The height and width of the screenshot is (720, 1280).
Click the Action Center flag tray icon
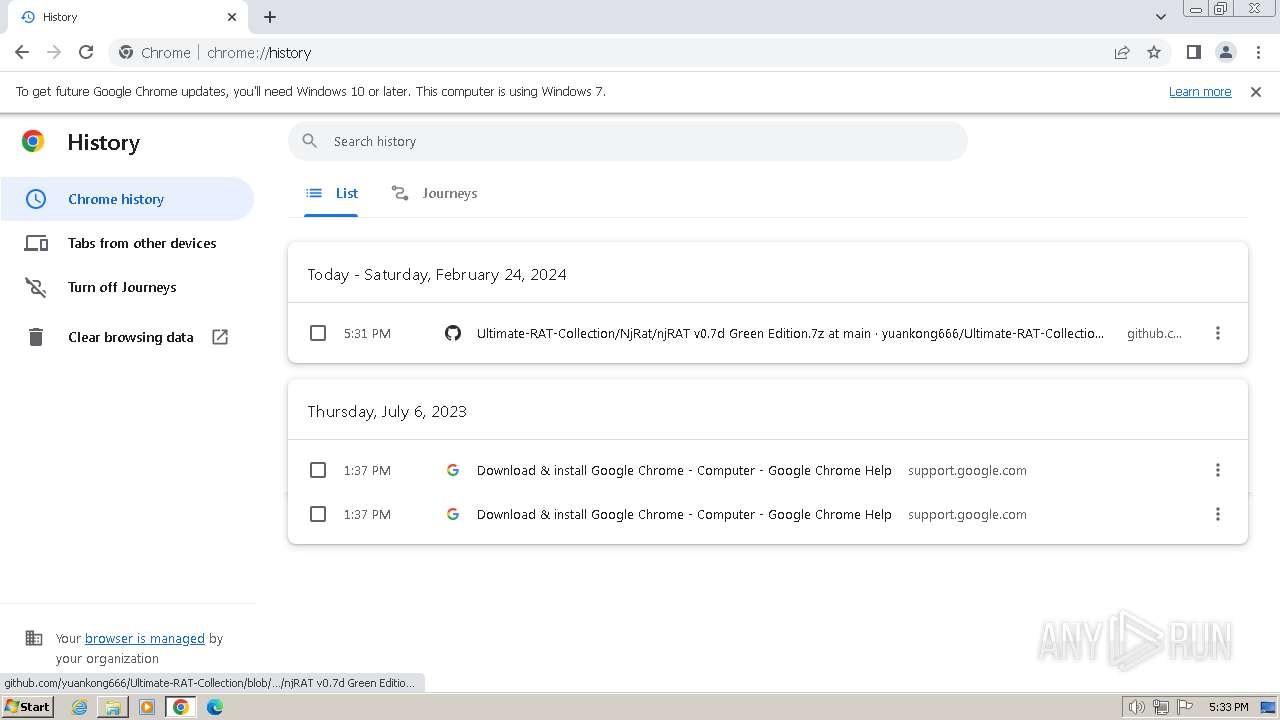1185,707
